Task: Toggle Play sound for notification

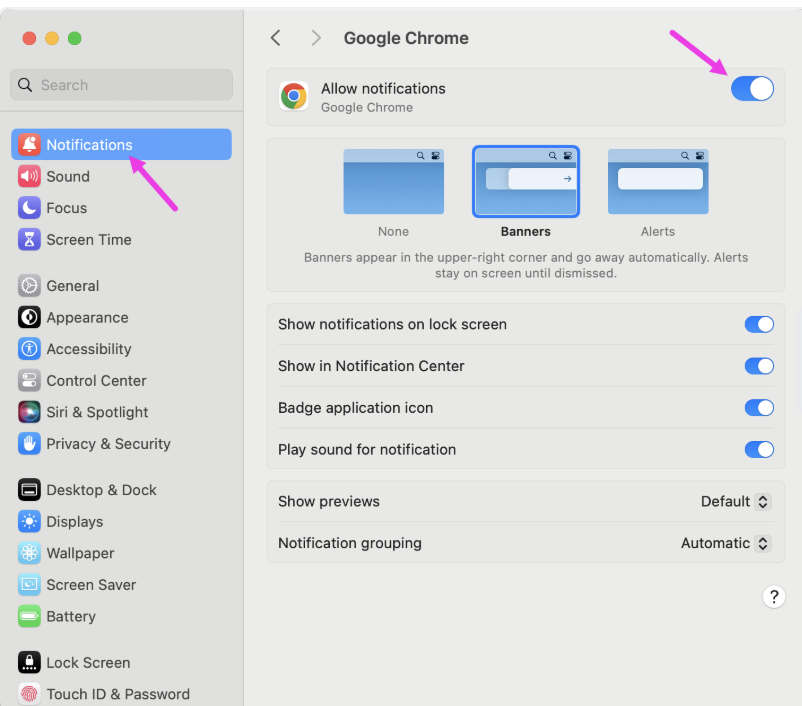Action: [x=759, y=450]
